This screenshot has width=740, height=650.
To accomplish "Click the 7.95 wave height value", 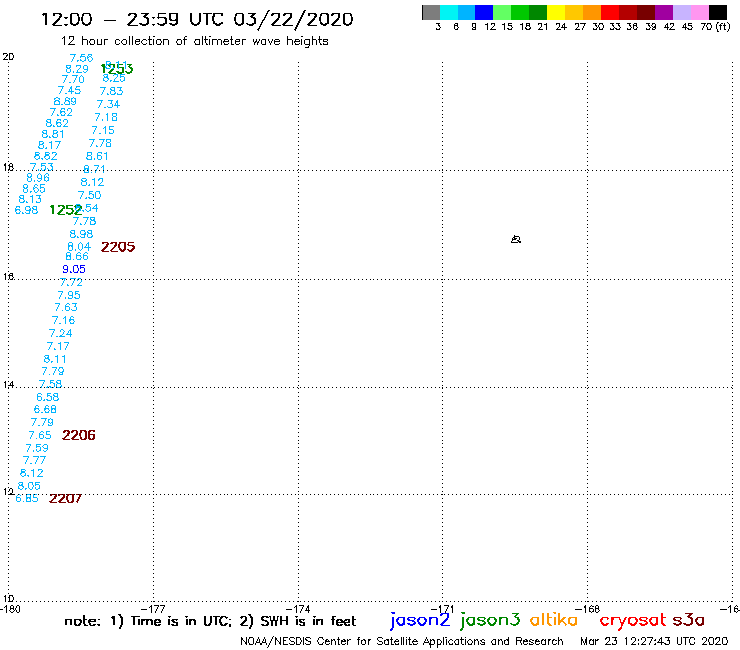I will (x=69, y=295).
